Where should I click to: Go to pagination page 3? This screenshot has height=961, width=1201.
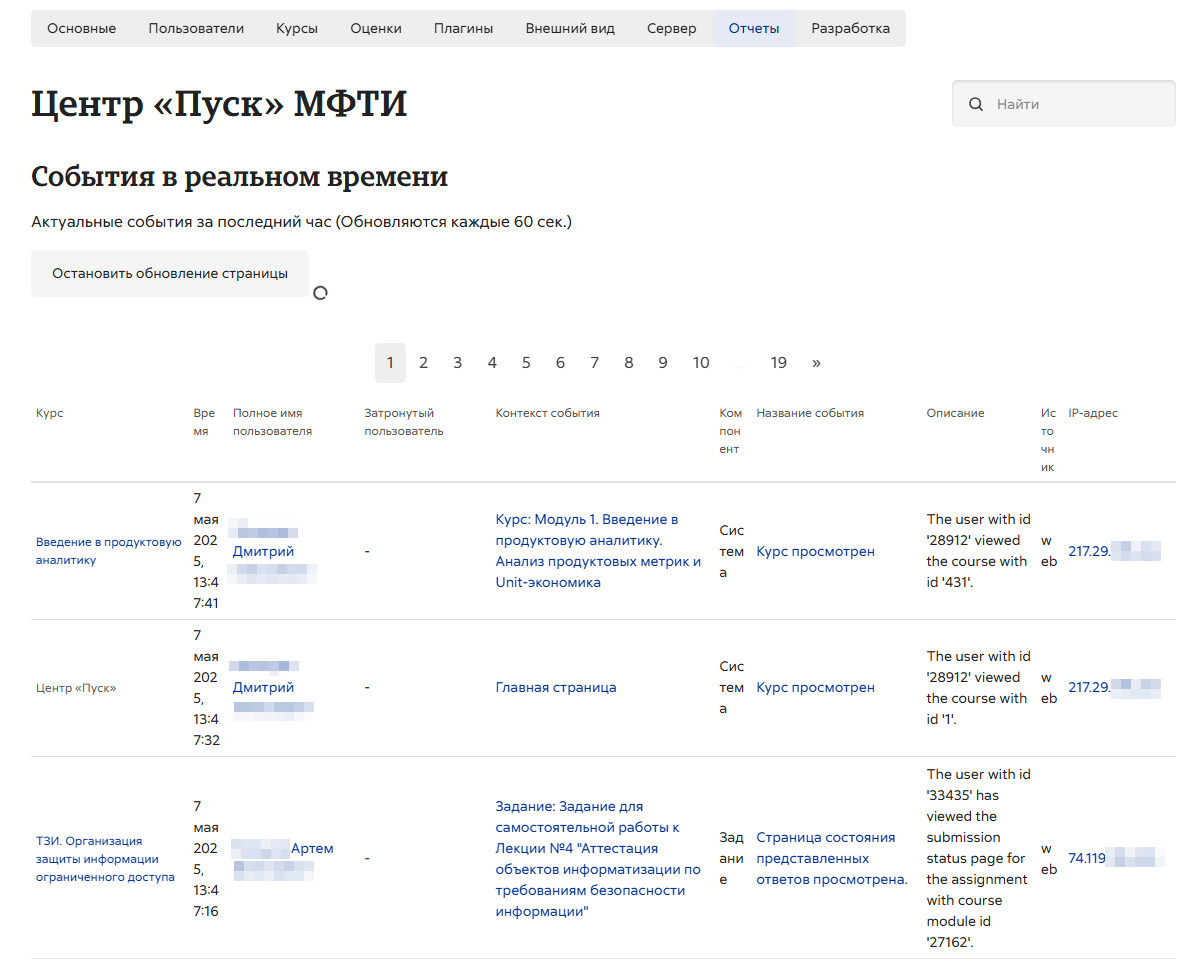[x=457, y=363]
